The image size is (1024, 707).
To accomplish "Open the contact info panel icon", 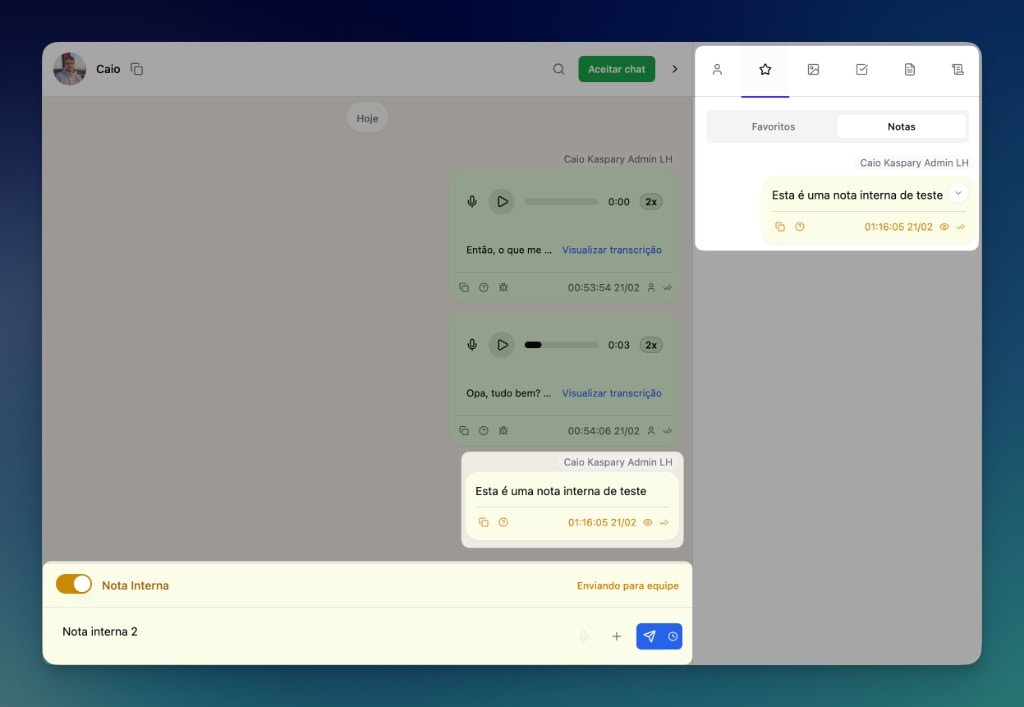I will [x=717, y=70].
